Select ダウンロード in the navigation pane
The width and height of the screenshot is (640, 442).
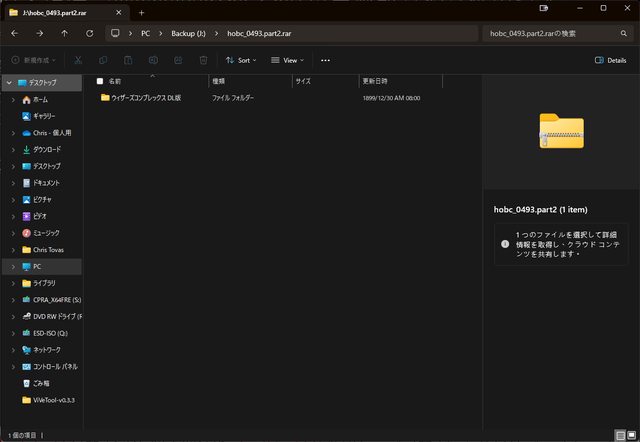pyautogui.click(x=47, y=149)
